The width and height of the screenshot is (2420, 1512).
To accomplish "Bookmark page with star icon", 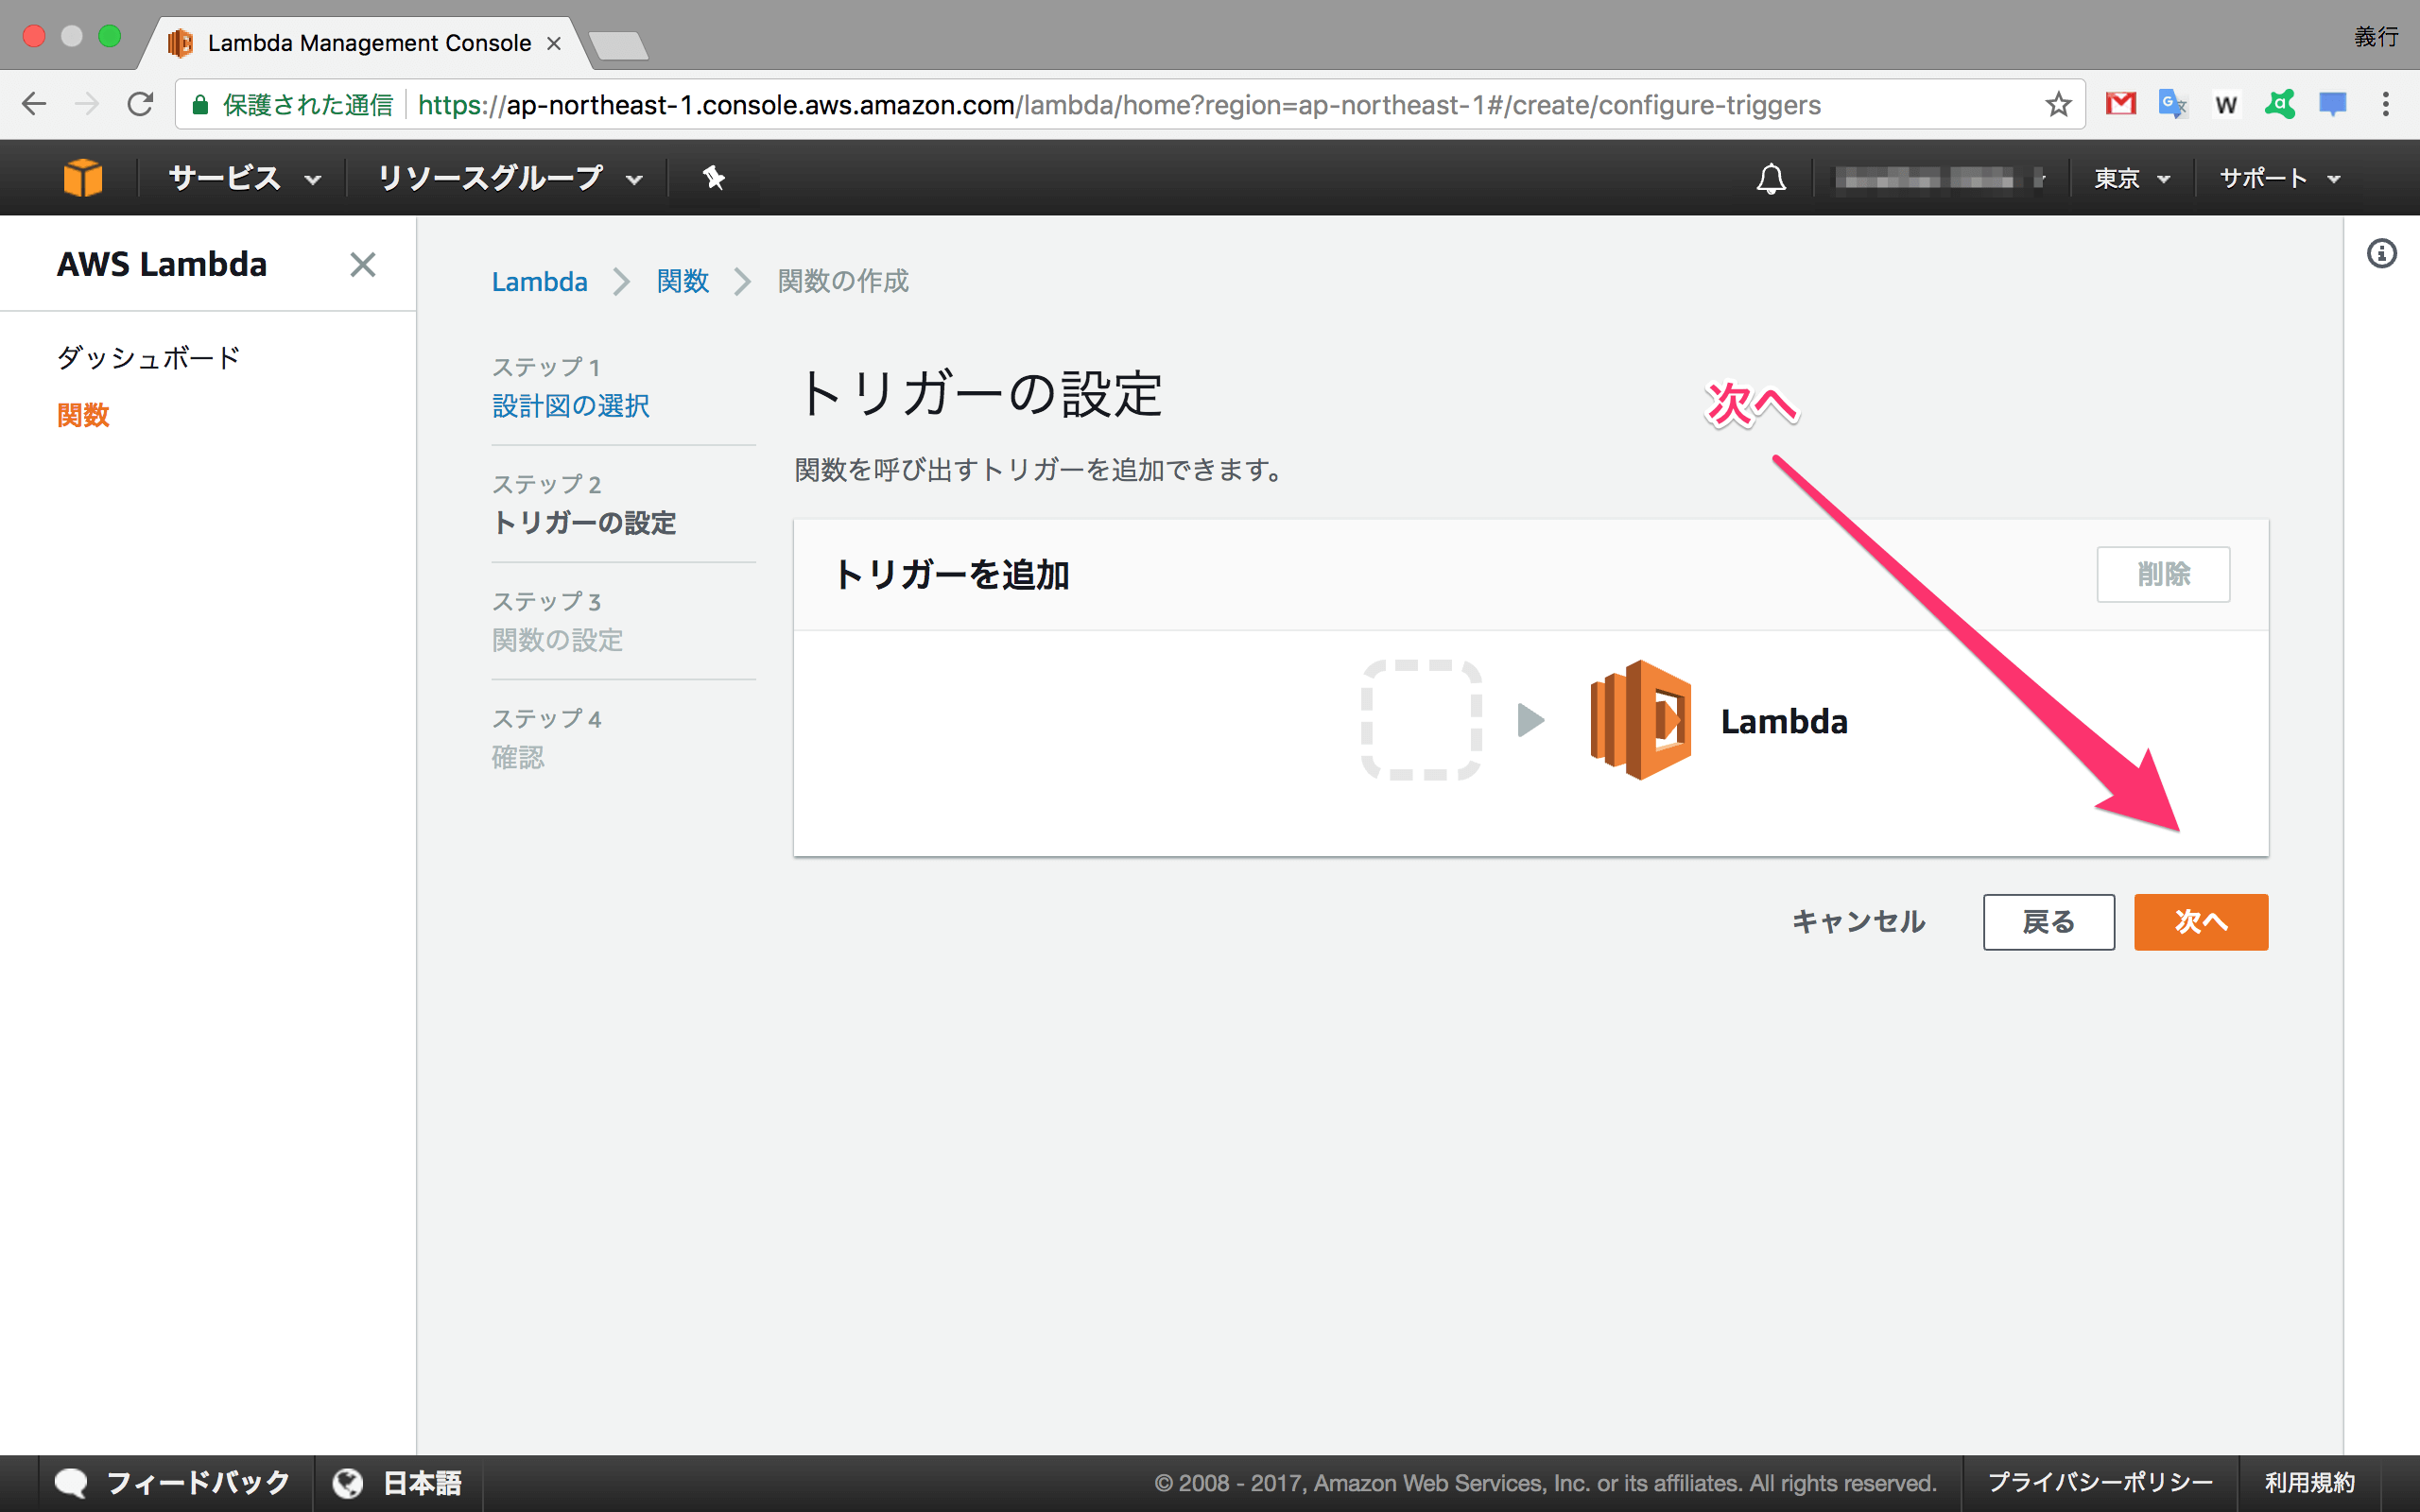I will click(x=2057, y=104).
